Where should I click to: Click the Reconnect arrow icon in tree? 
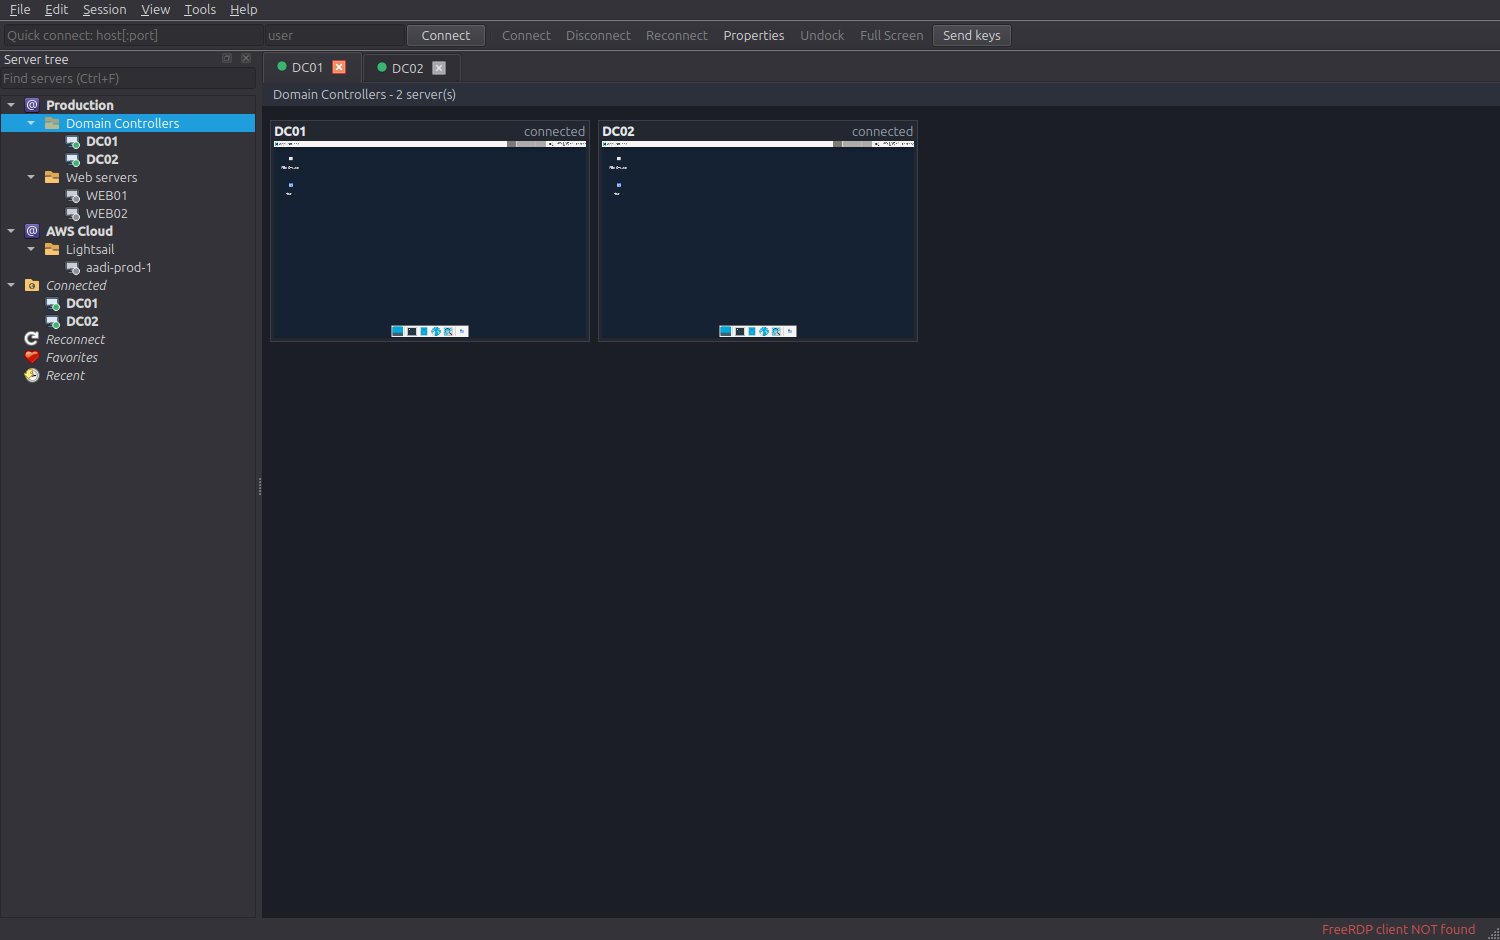click(32, 339)
